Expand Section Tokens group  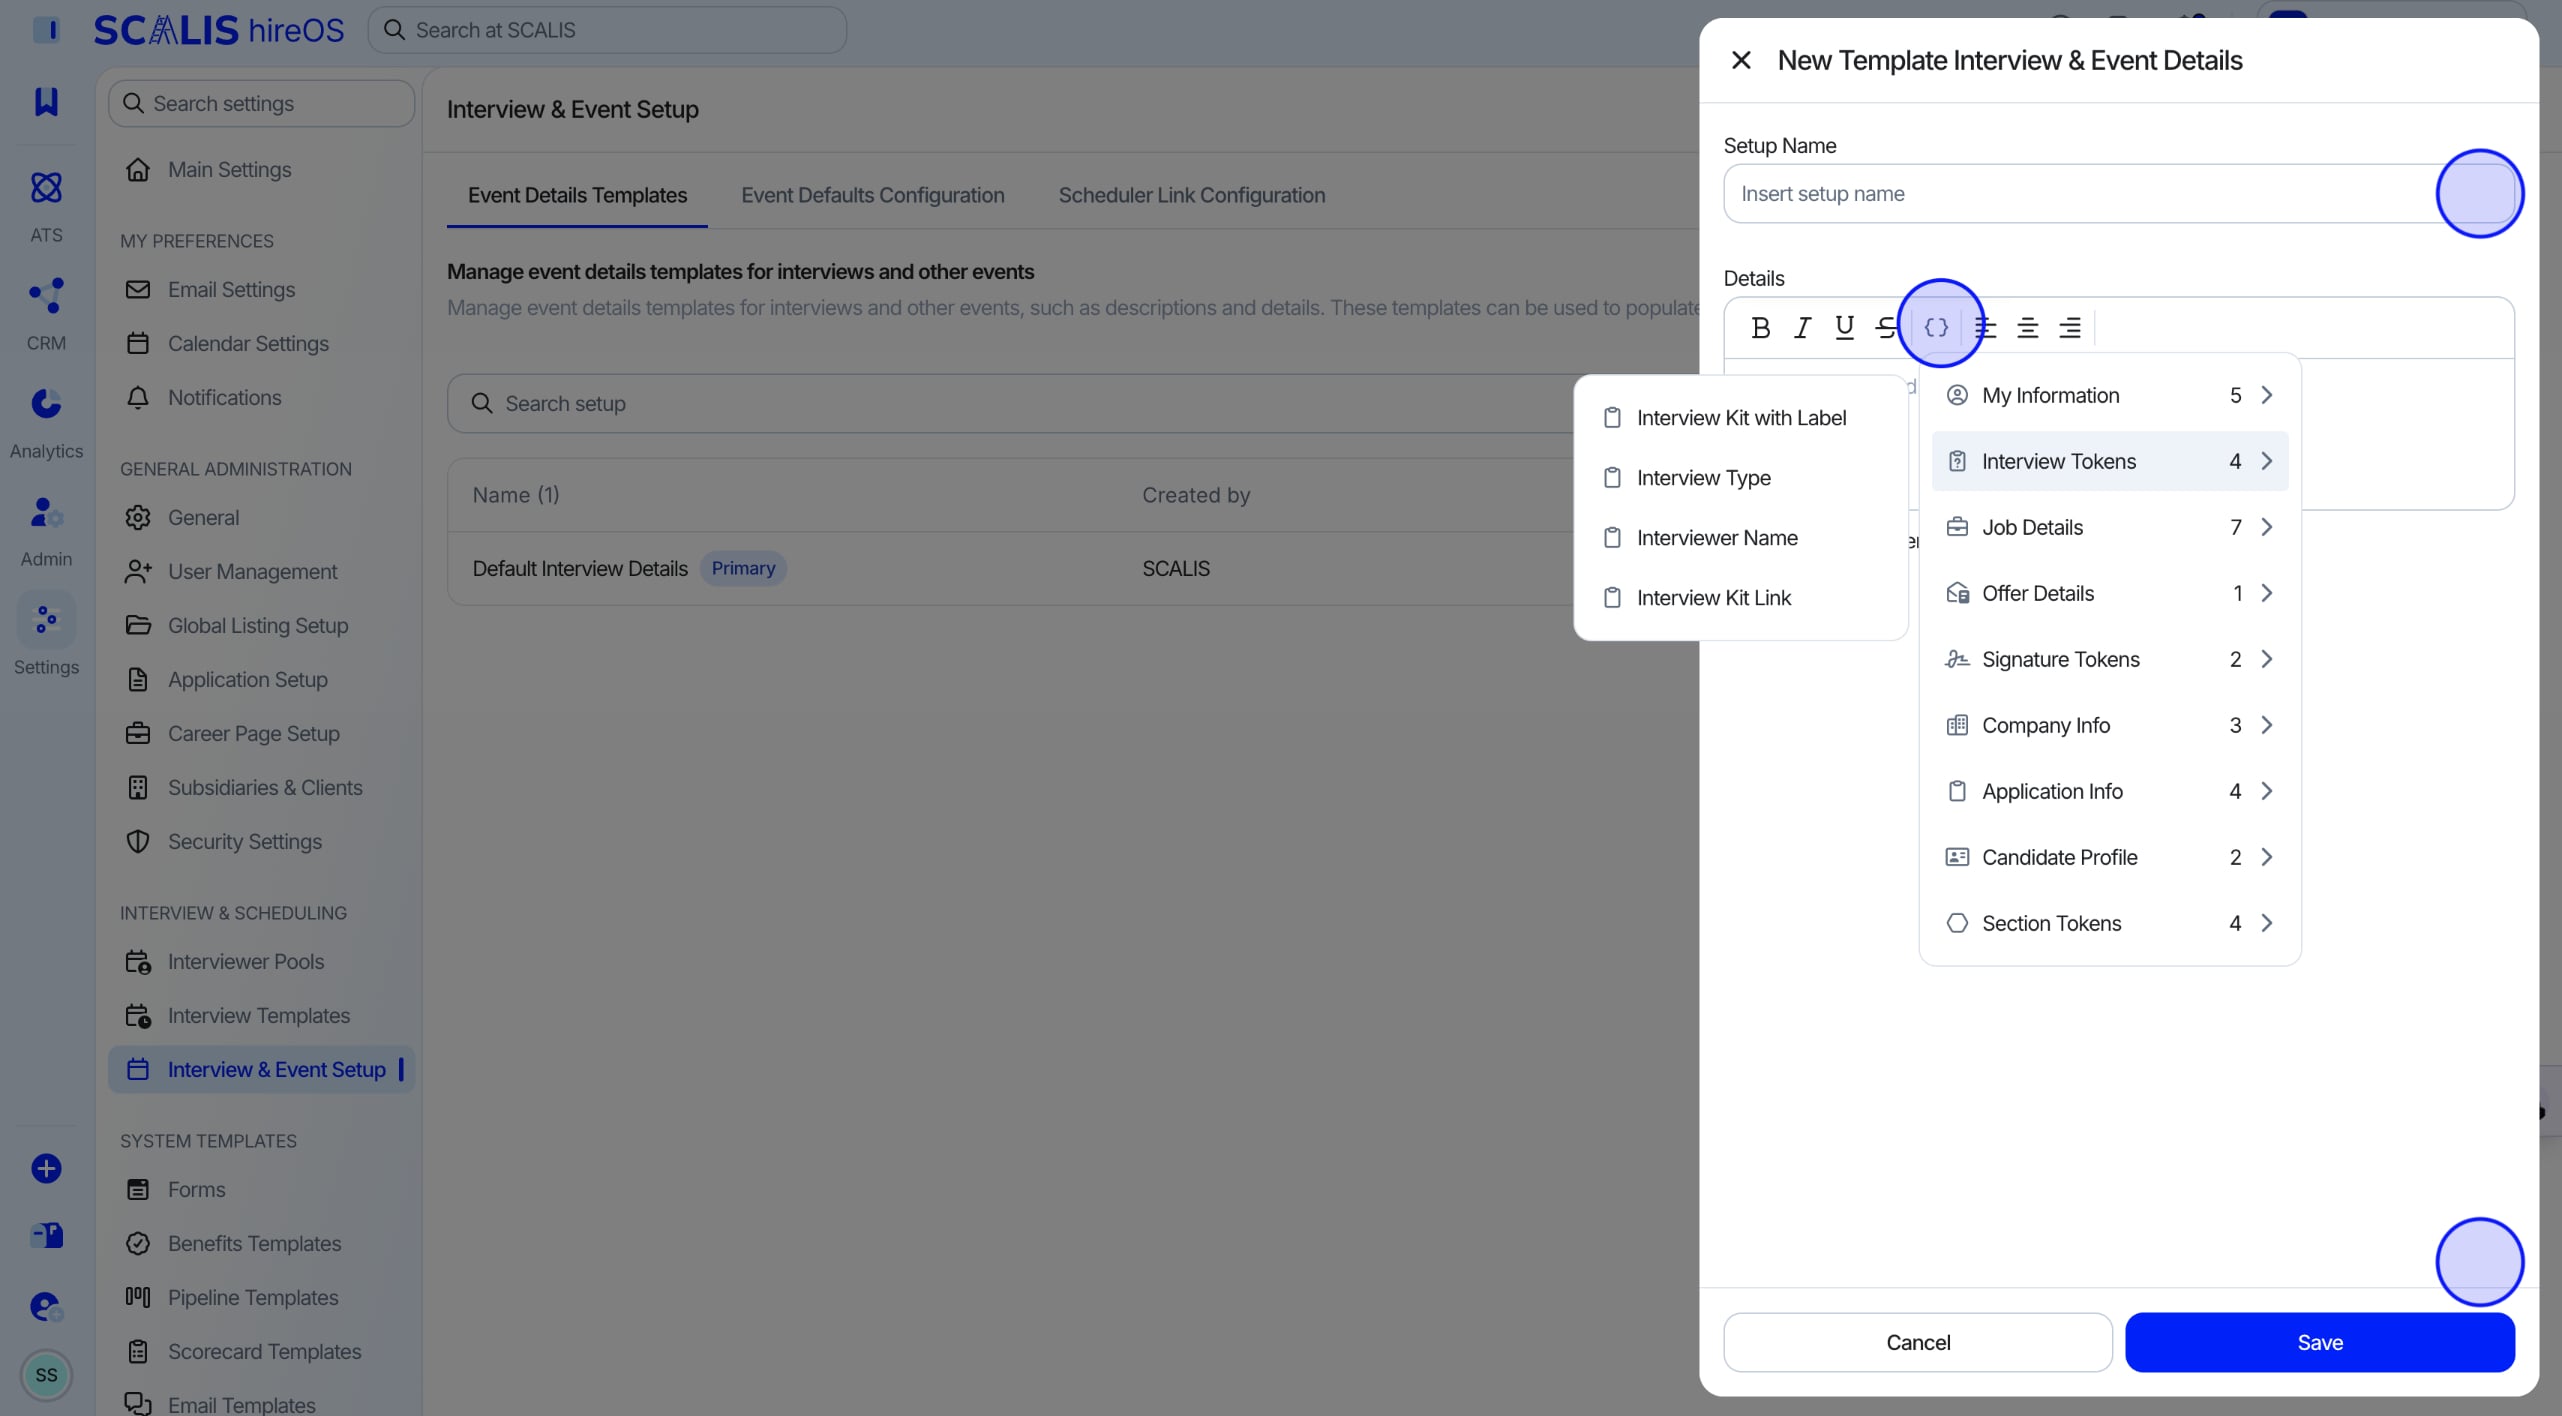click(x=2110, y=923)
